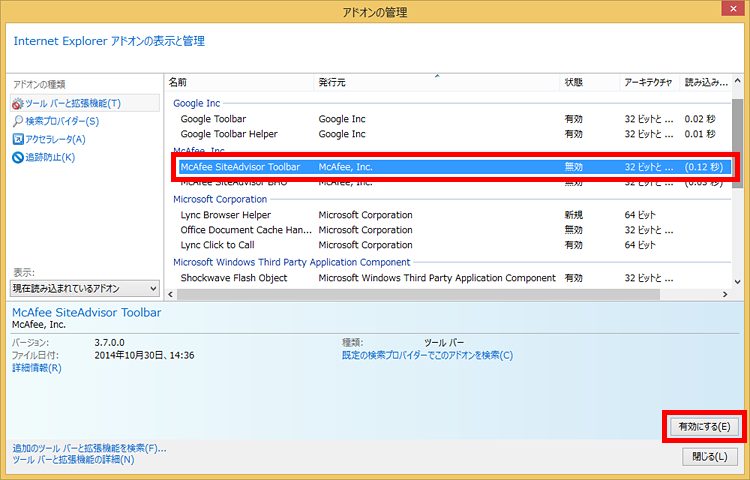The height and width of the screenshot is (480, 750).
Task: Click the 有効にする(E) button
Action: 704,426
